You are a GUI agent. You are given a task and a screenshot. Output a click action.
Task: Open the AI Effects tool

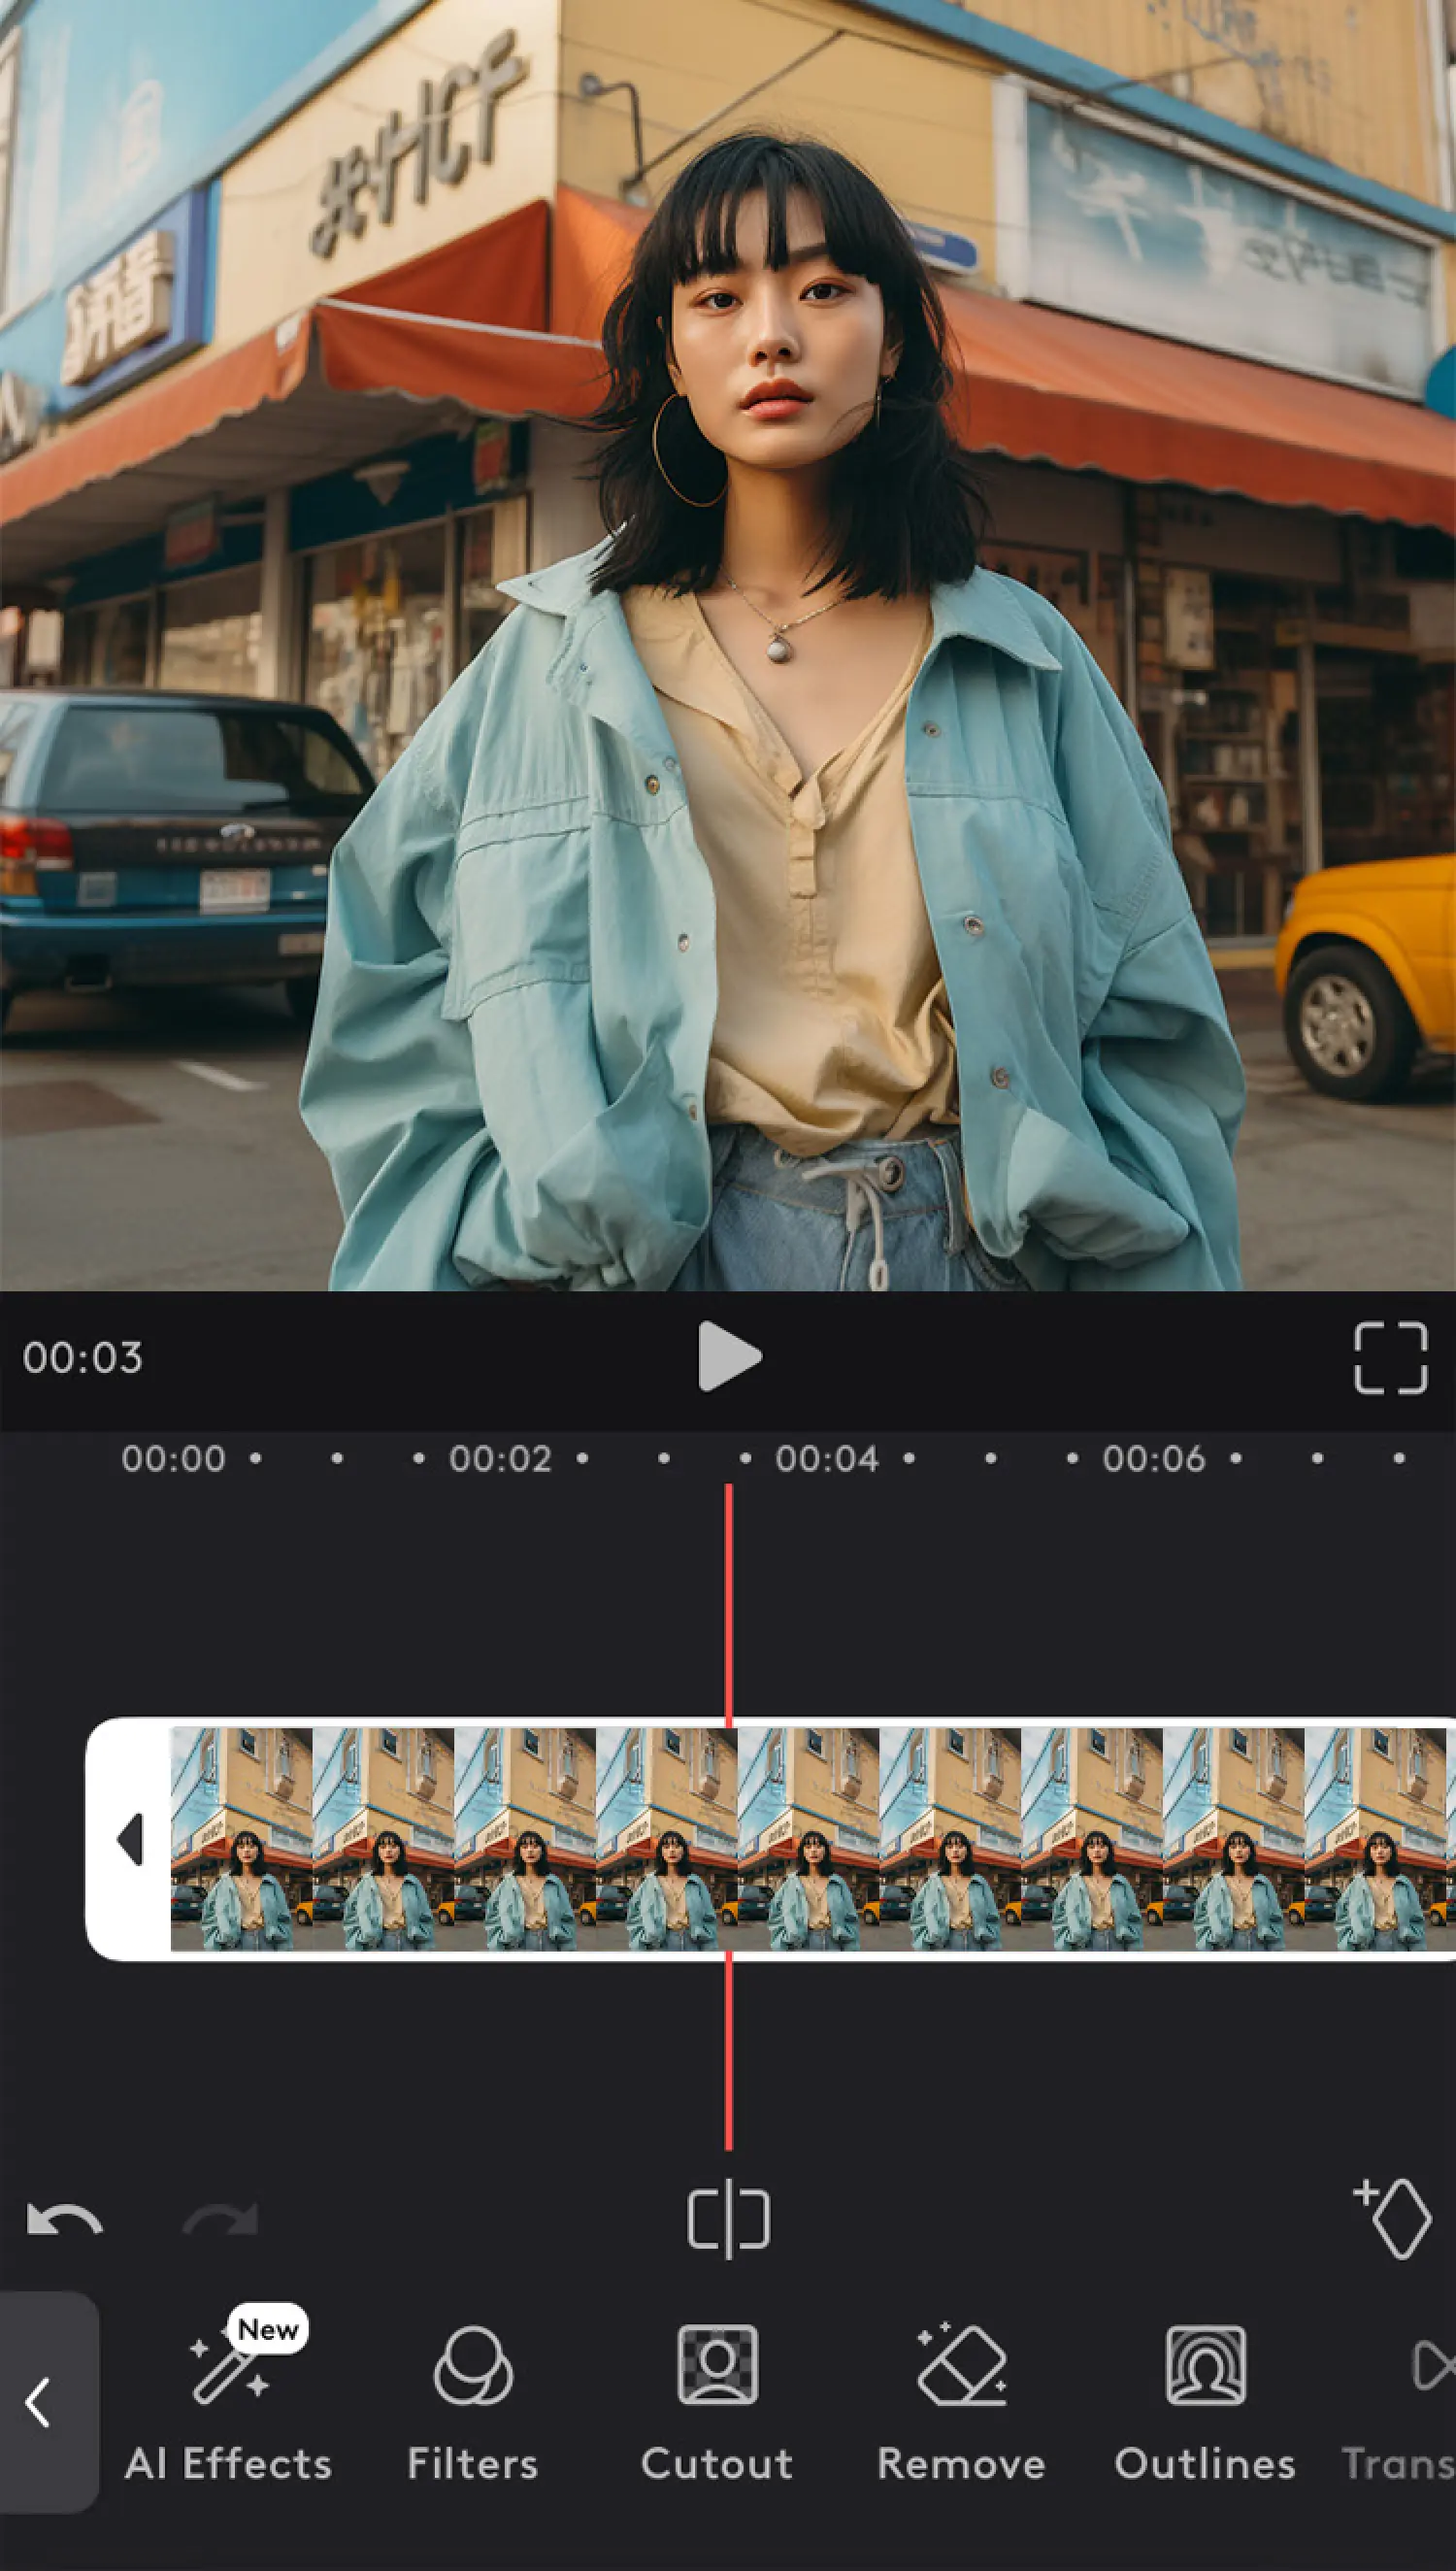(228, 2400)
